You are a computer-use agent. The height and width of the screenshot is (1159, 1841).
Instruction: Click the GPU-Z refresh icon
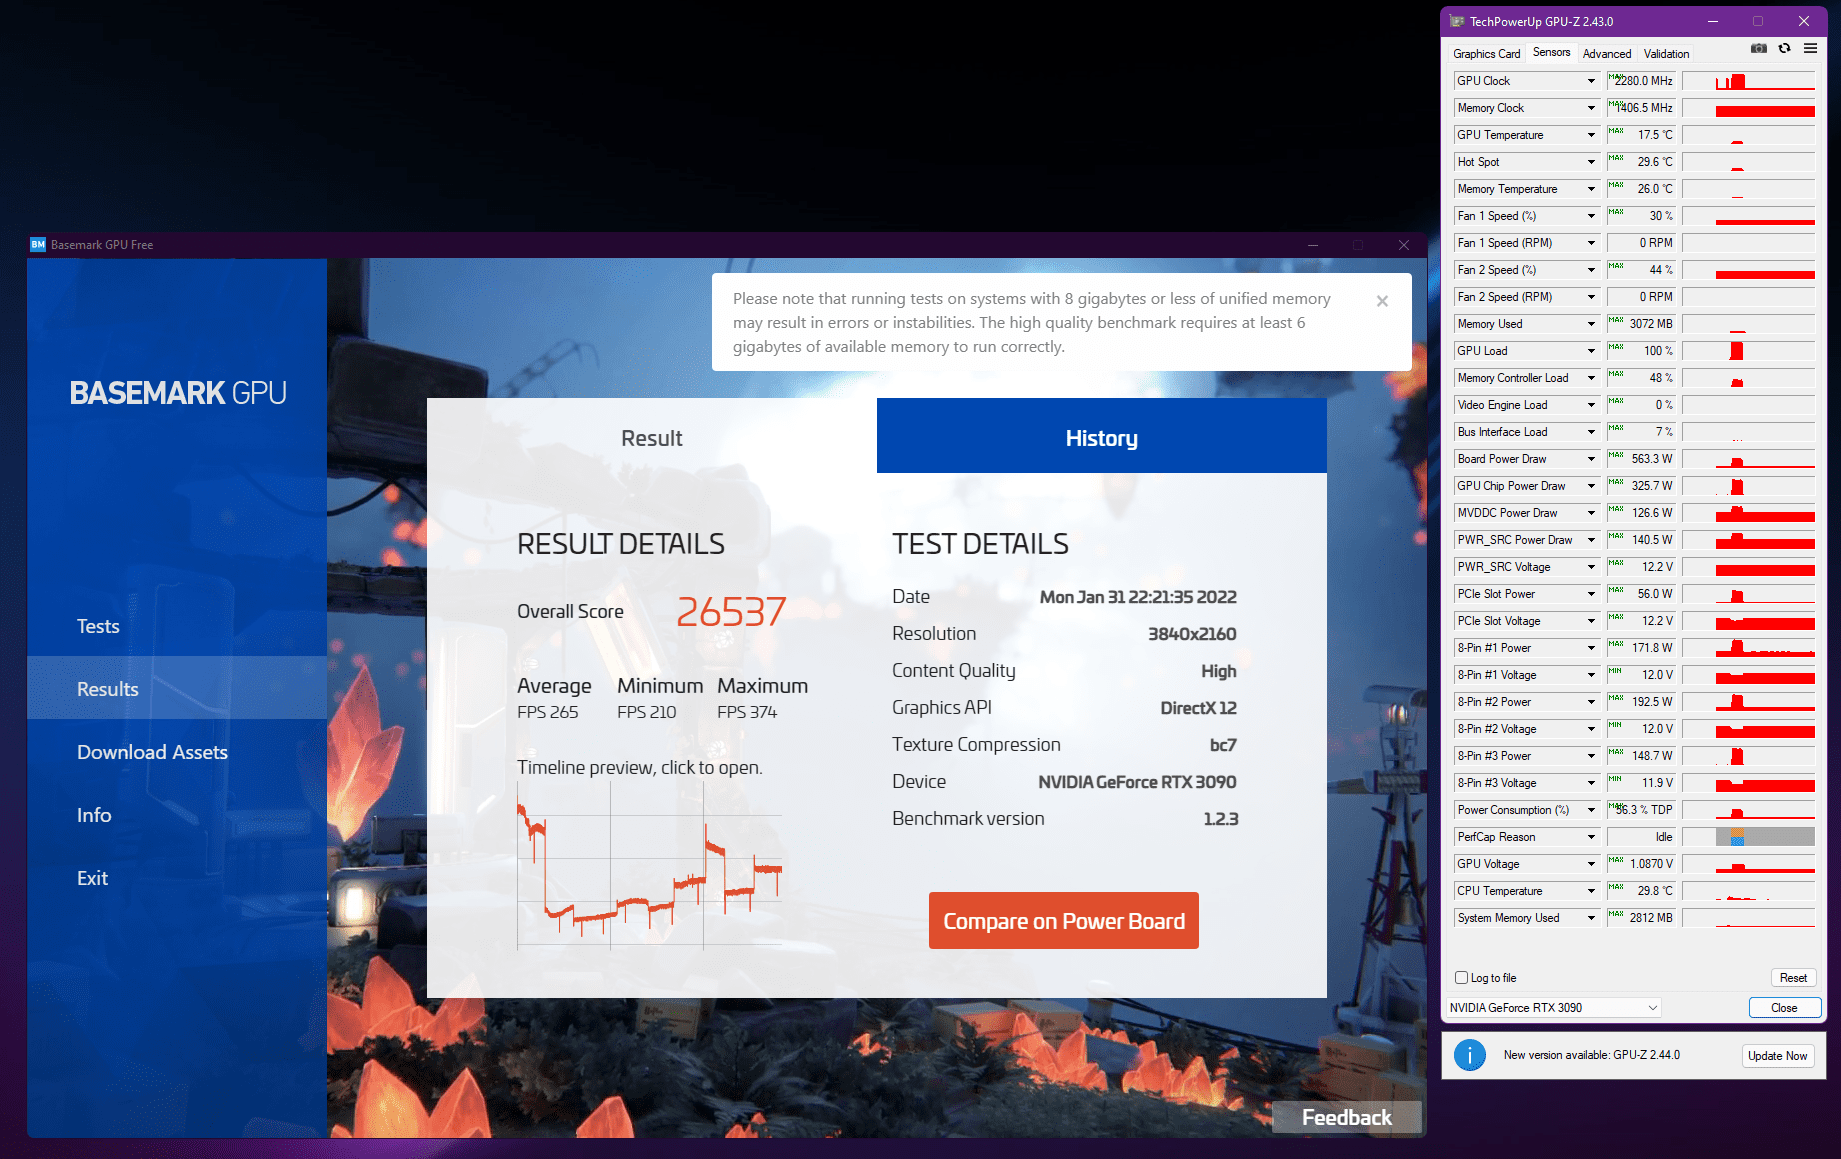1784,48
